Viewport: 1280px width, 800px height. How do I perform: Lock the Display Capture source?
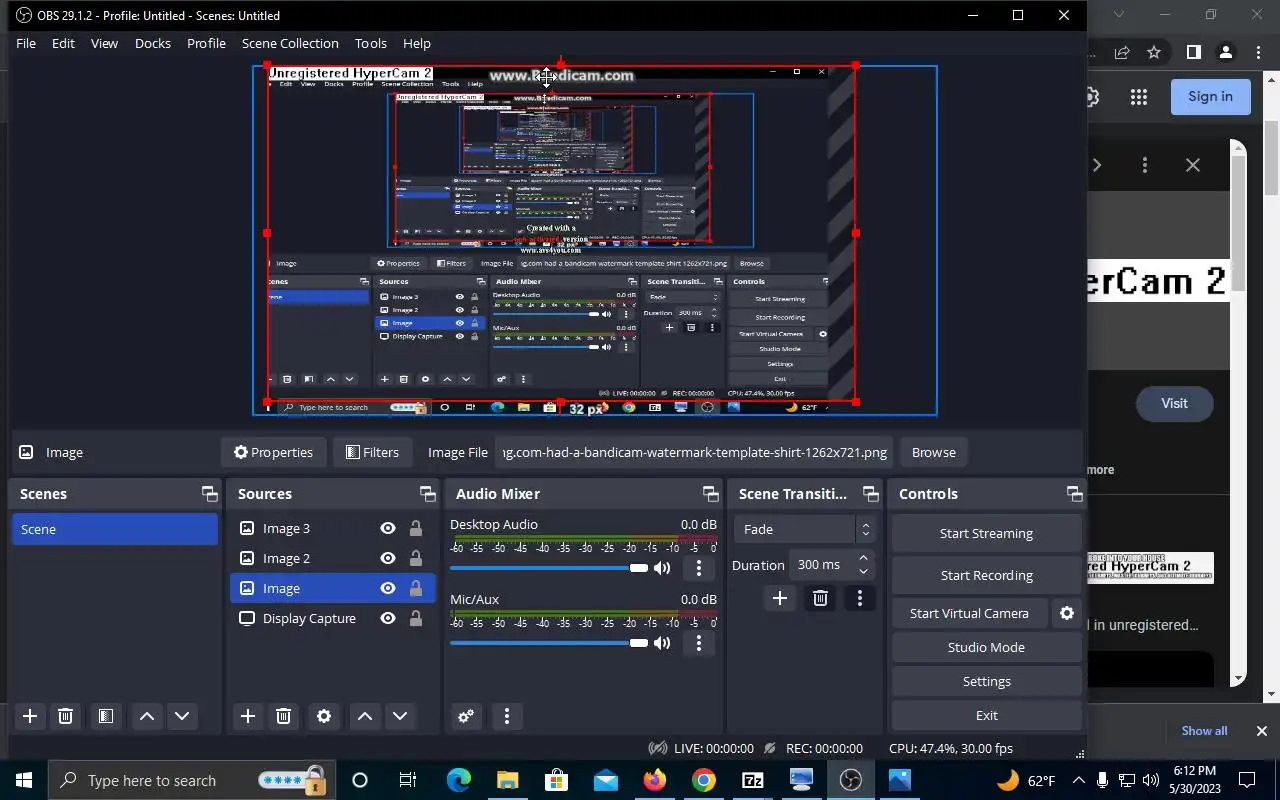tap(416, 618)
